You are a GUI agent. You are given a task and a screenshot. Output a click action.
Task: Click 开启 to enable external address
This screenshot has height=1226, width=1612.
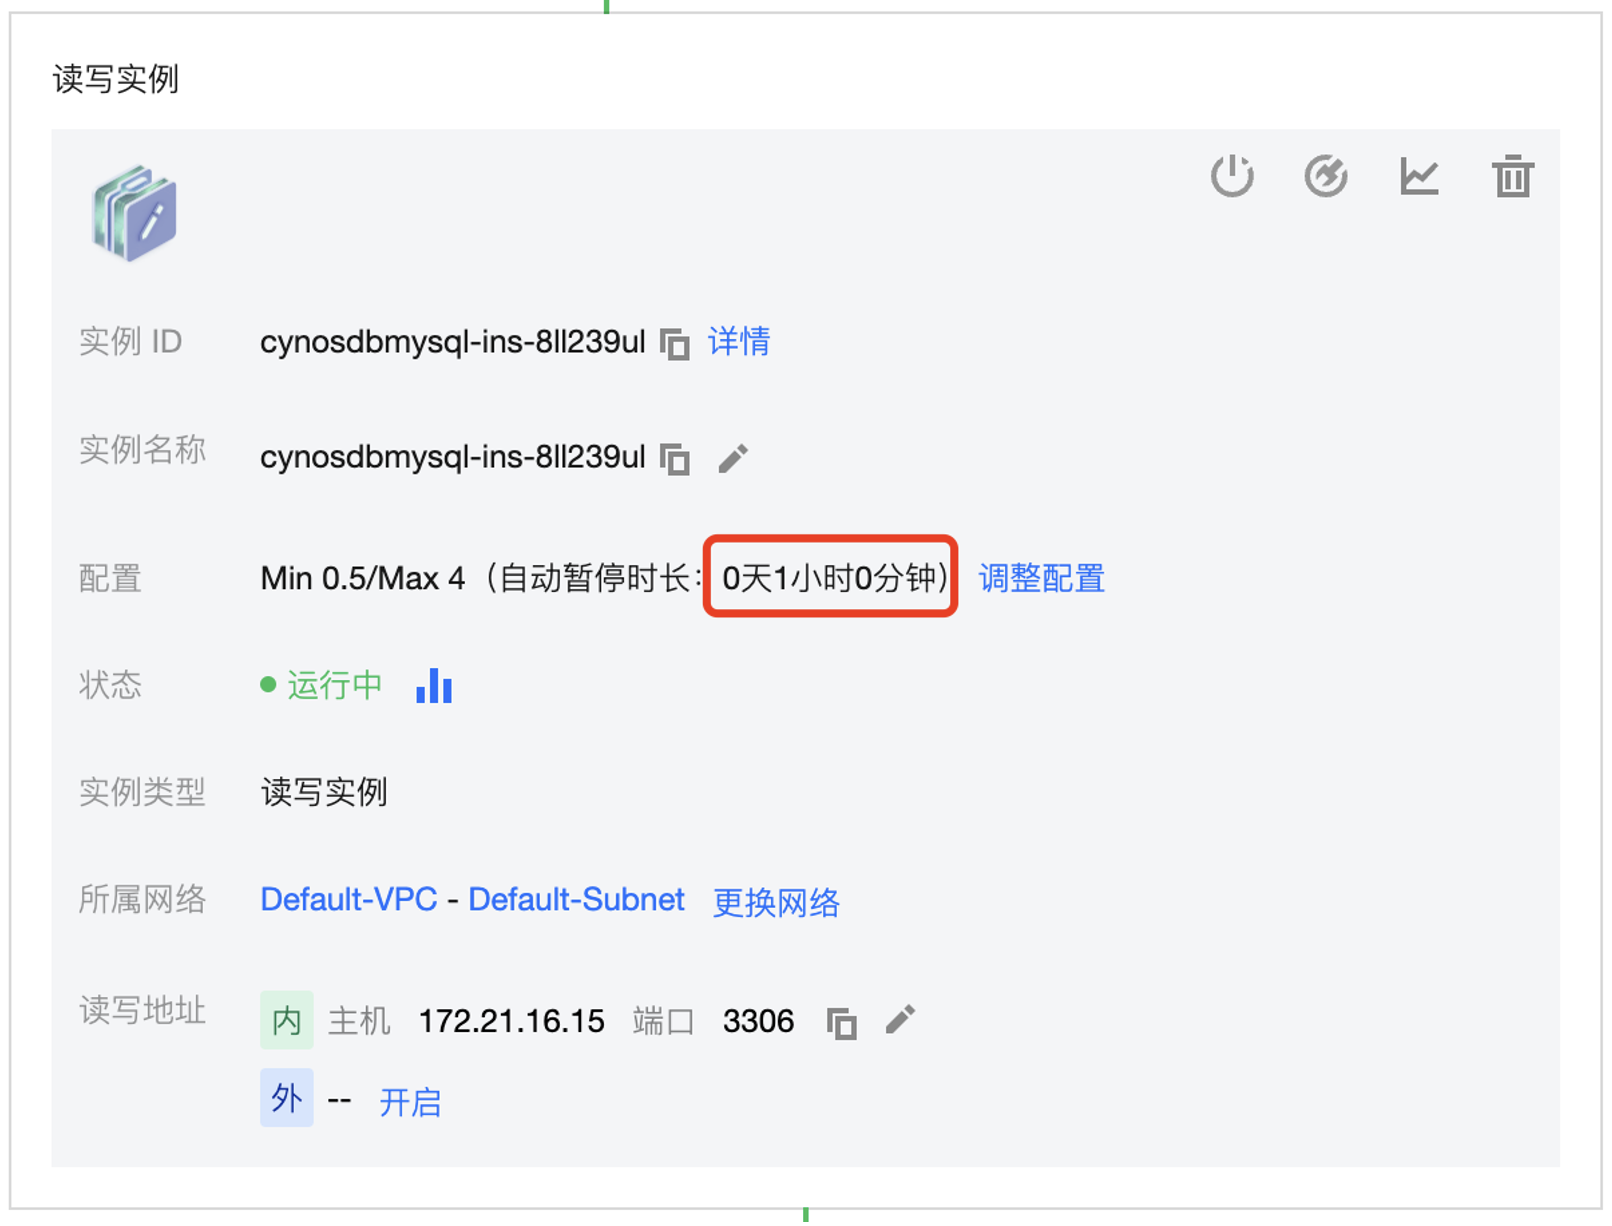tap(410, 1102)
